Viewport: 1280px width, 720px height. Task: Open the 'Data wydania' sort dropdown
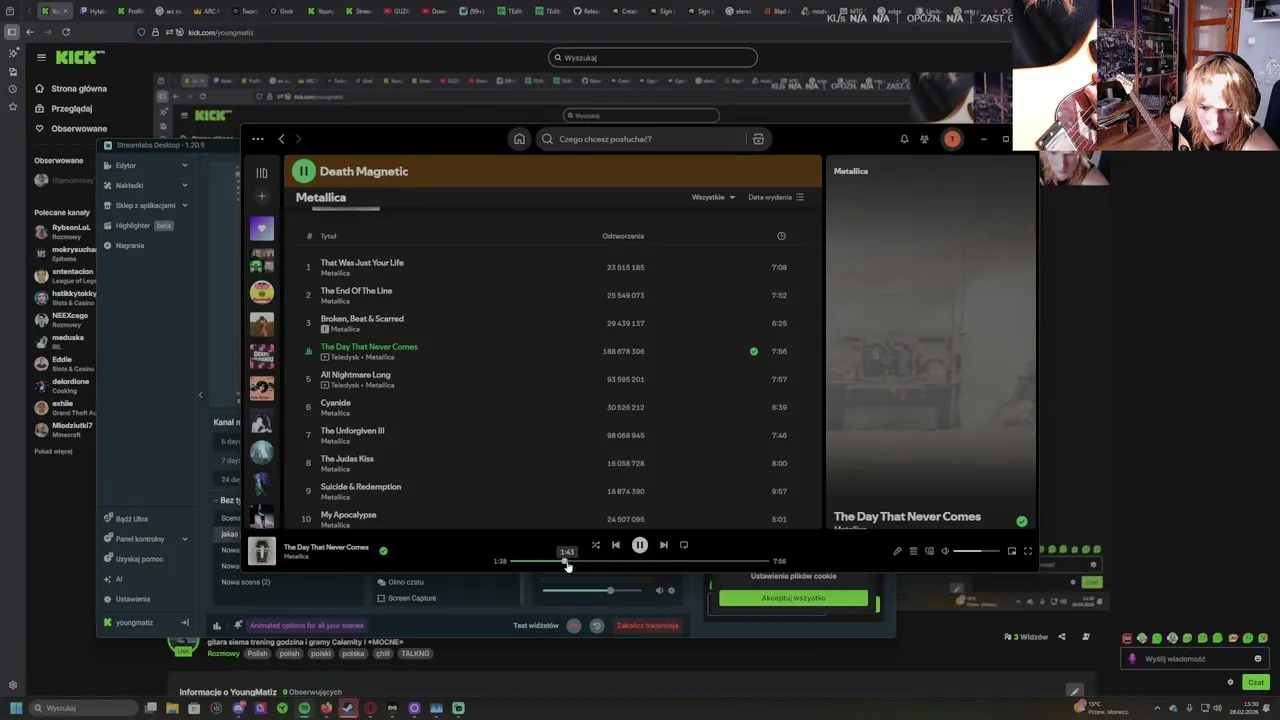[x=776, y=197]
